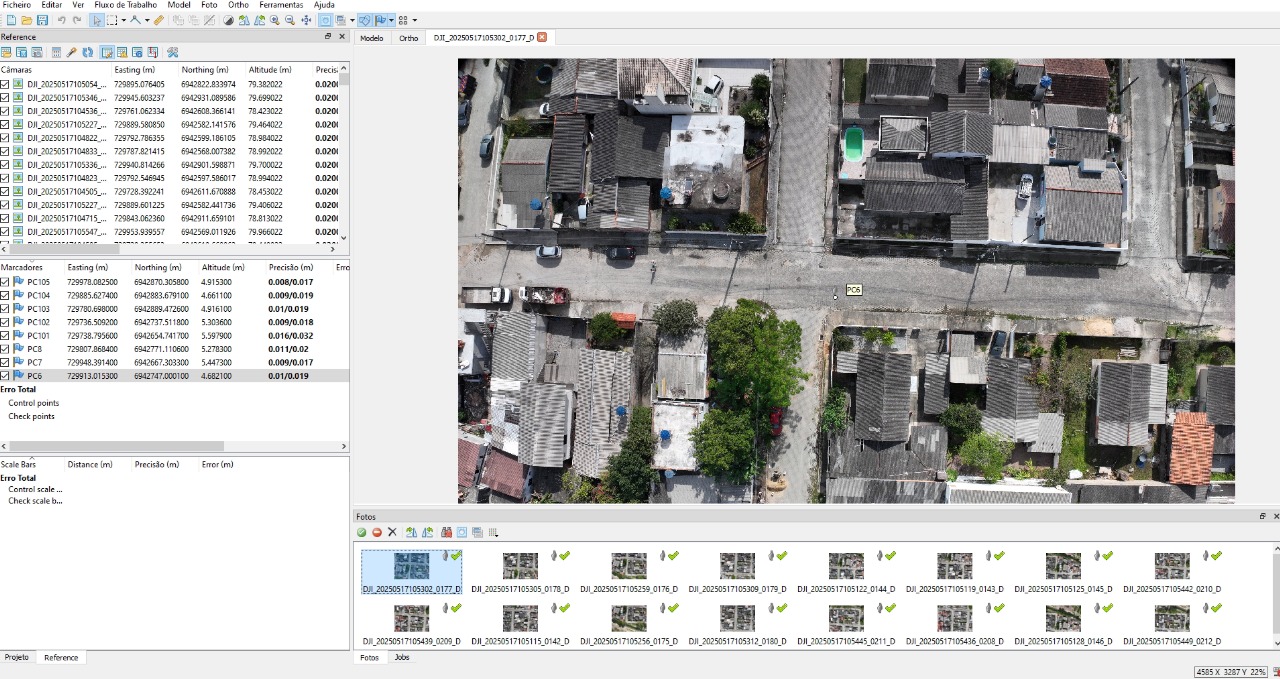
Task: Toggle the checkbox for marker PC105
Action: pyautogui.click(x=5, y=282)
